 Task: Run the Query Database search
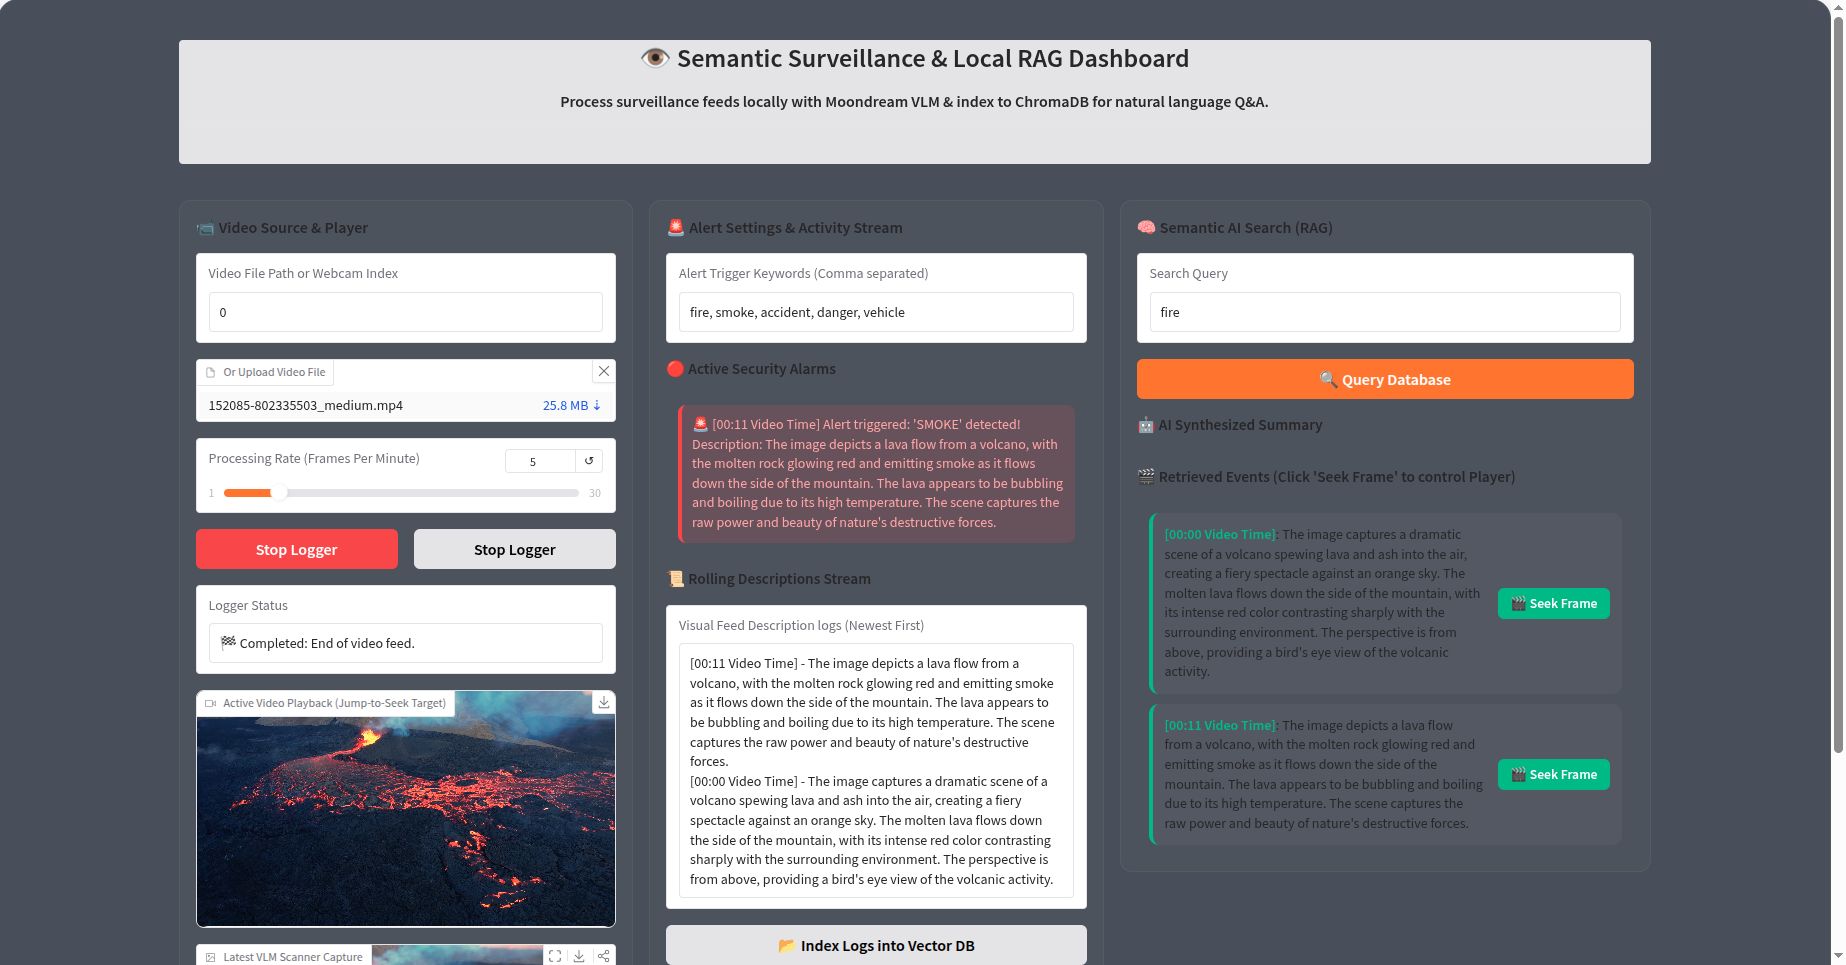click(1385, 379)
